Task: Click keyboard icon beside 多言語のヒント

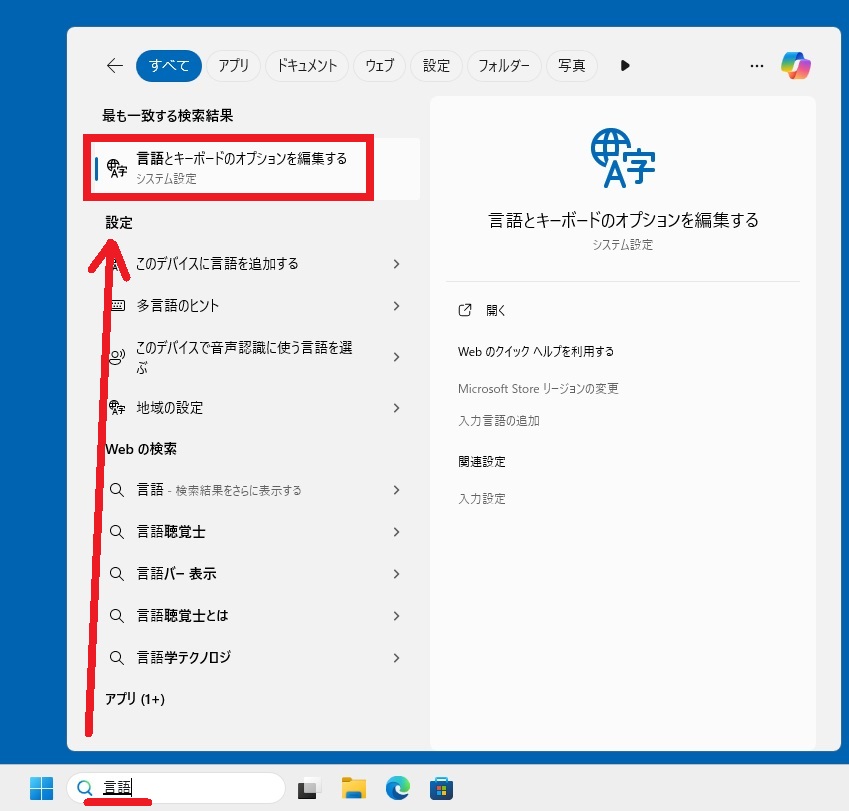Action: [117, 306]
